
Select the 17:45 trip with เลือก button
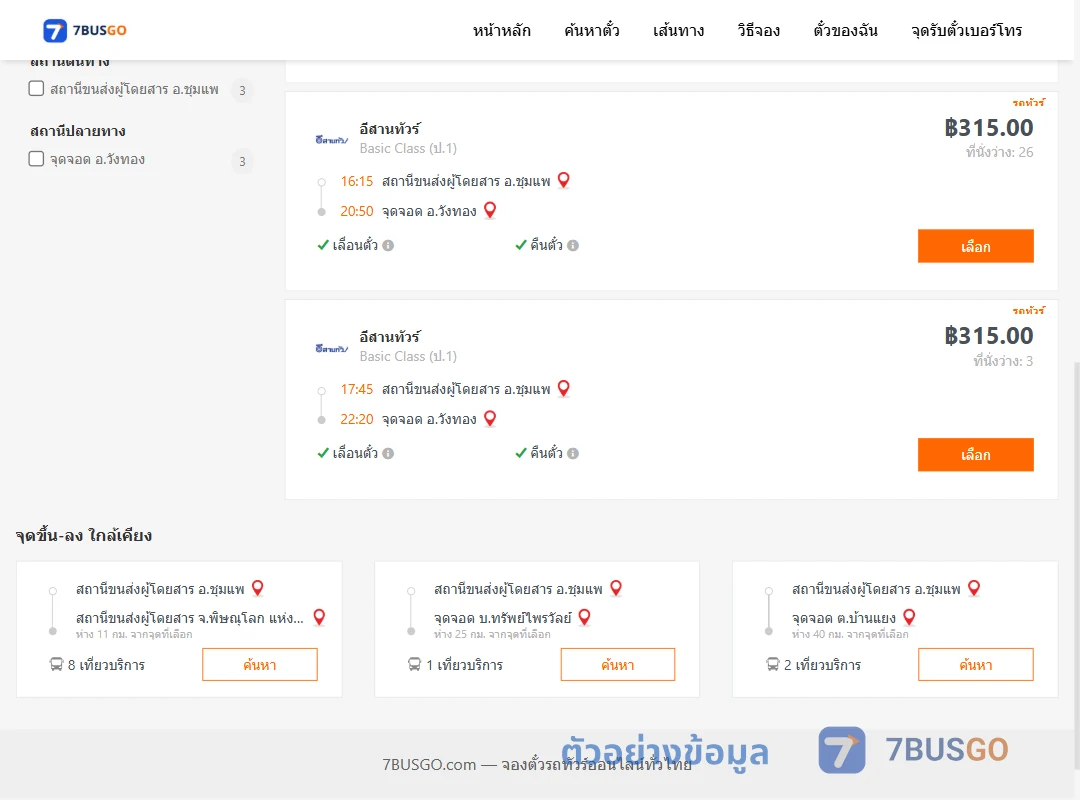975,455
